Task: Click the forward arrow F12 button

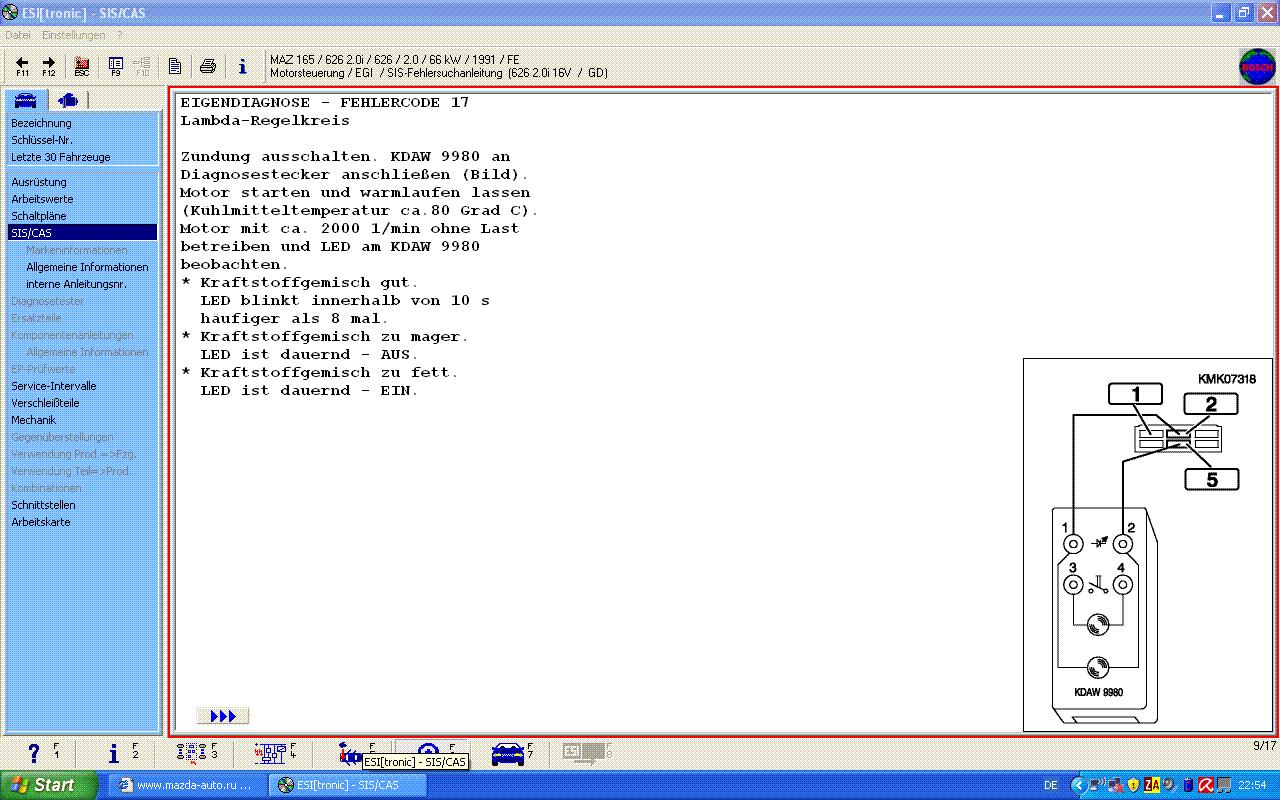Action: (48, 66)
